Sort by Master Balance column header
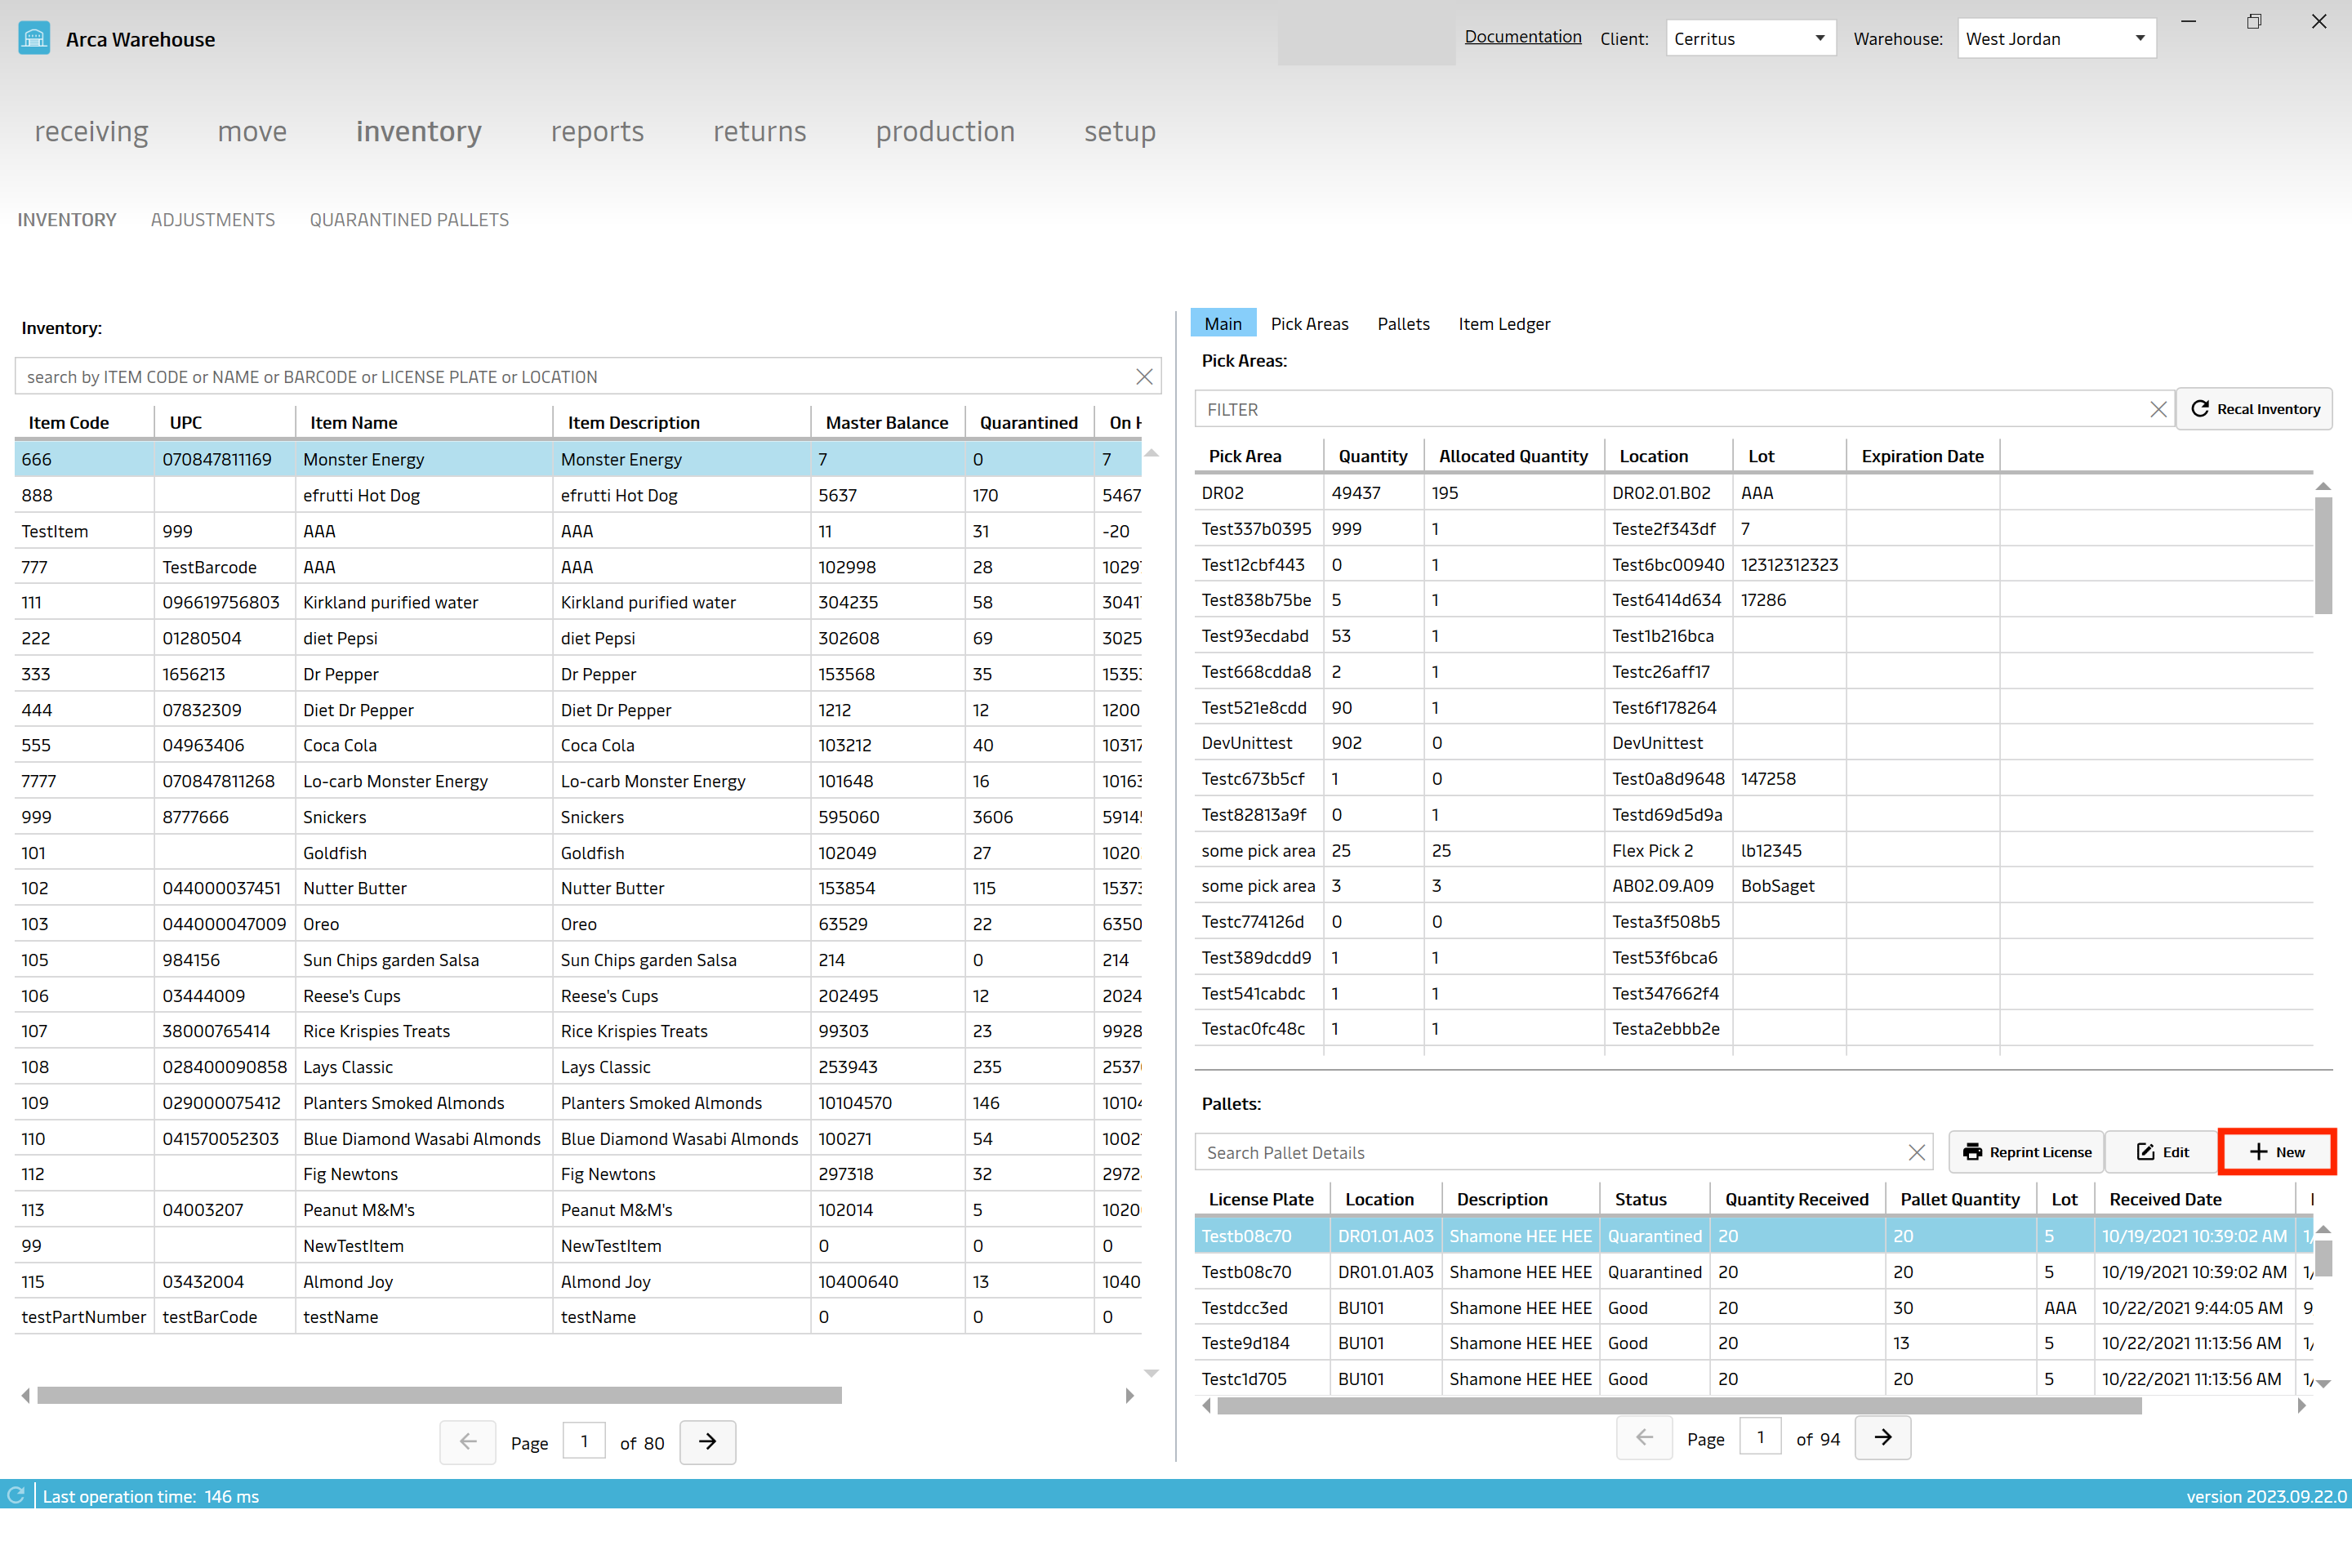Image resolution: width=2352 pixels, height=1568 pixels. (888, 422)
